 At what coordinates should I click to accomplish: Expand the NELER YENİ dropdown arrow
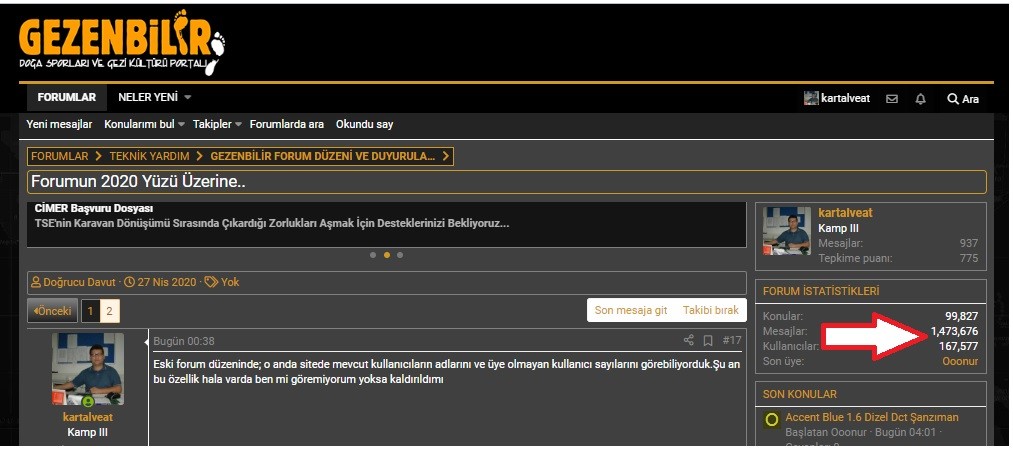pyautogui.click(x=187, y=98)
